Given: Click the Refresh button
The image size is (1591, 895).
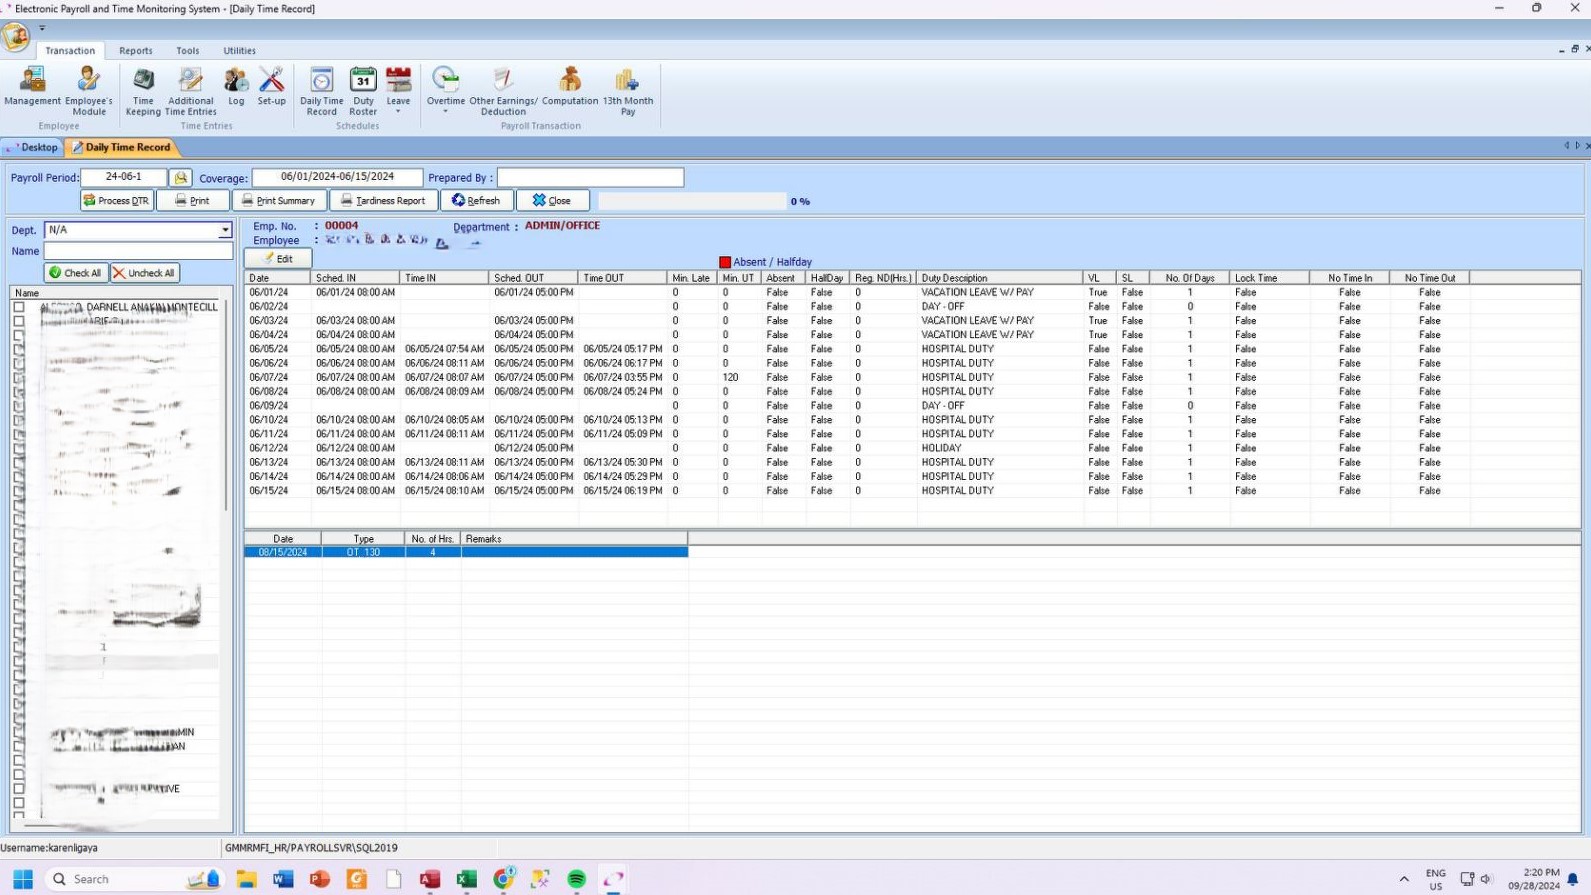Looking at the screenshot, I should (x=476, y=200).
